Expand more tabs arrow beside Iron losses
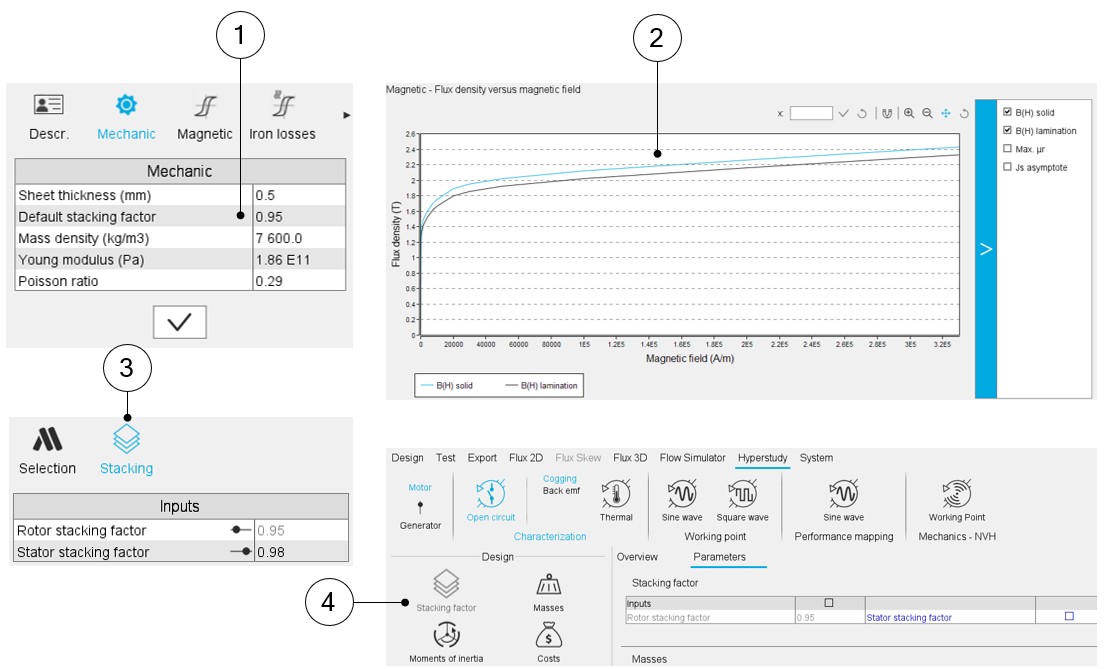The height and width of the screenshot is (669, 1104). 347,115
